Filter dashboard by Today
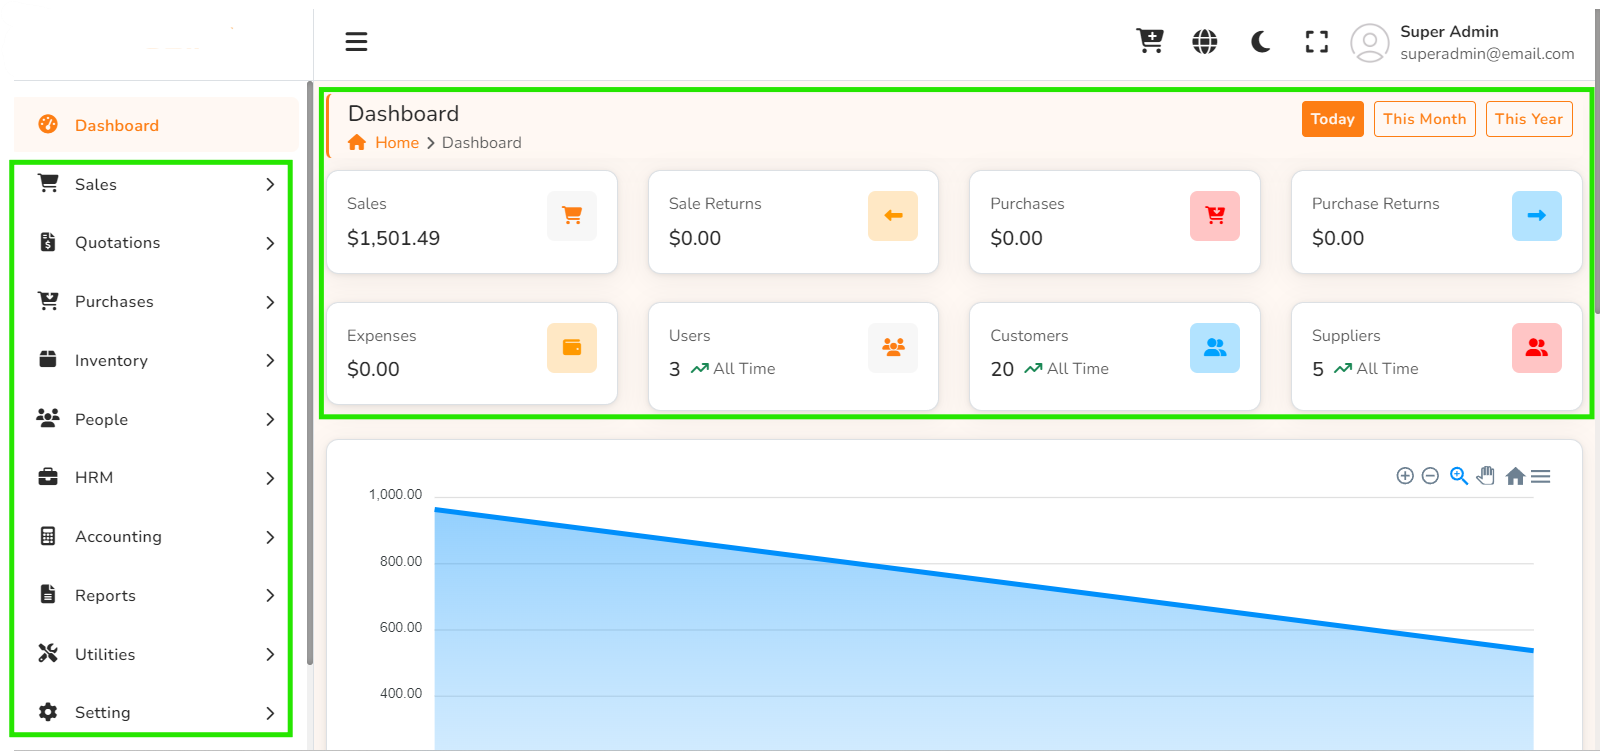This screenshot has width=1600, height=751. pos(1332,119)
